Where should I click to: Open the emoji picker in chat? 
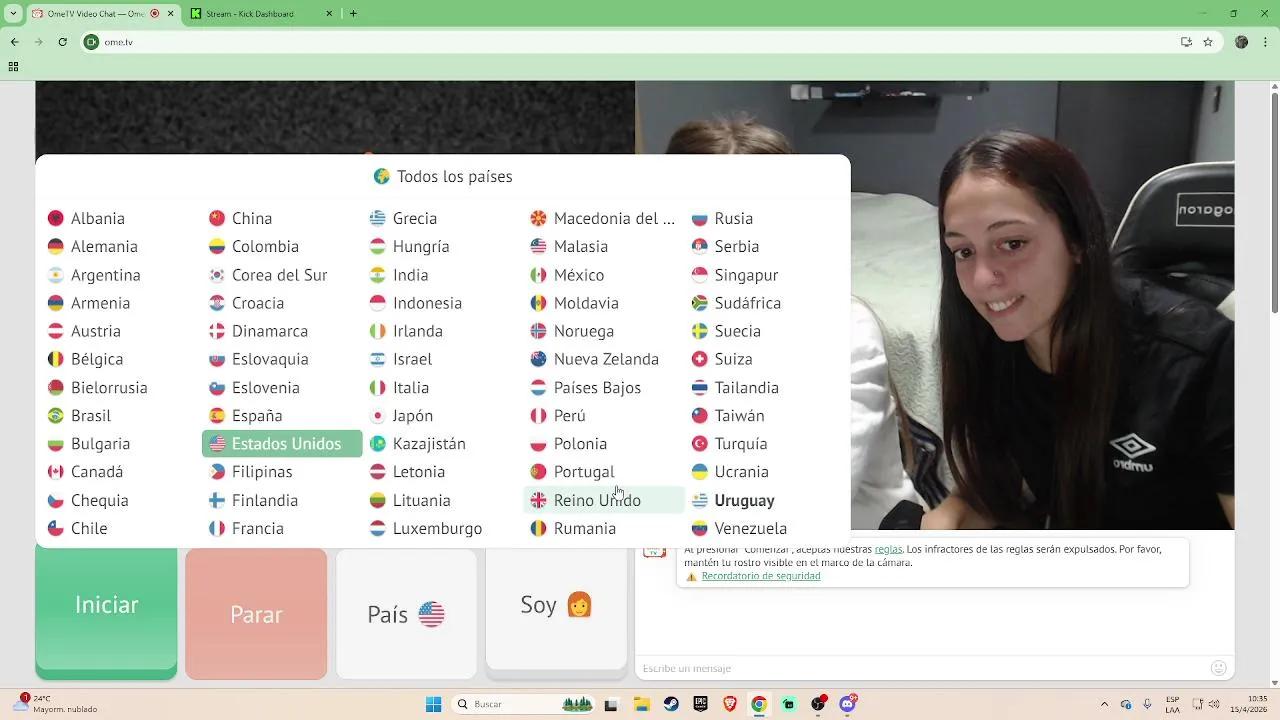(x=1217, y=668)
